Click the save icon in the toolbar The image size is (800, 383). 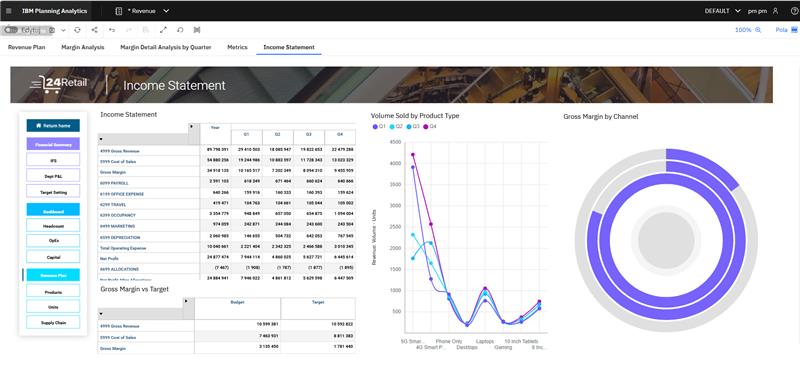[52, 30]
